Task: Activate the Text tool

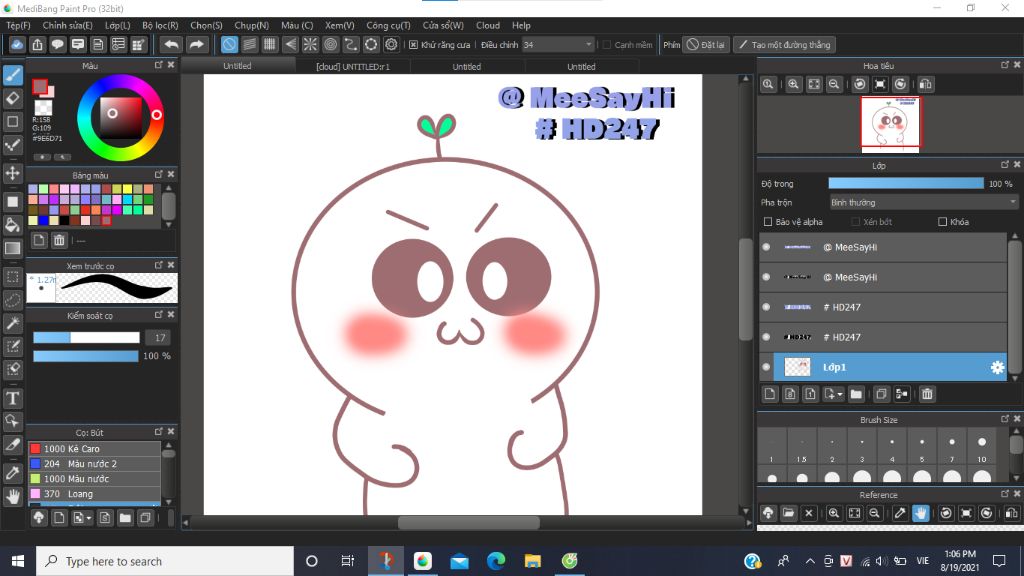Action: 12,398
